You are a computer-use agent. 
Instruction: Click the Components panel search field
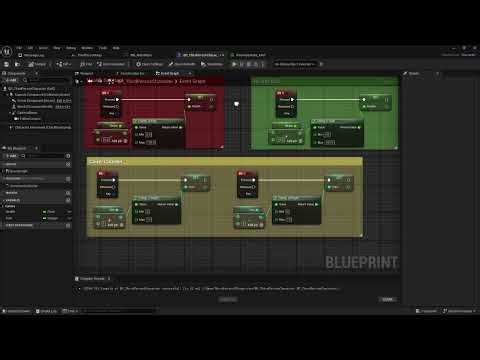47,80
